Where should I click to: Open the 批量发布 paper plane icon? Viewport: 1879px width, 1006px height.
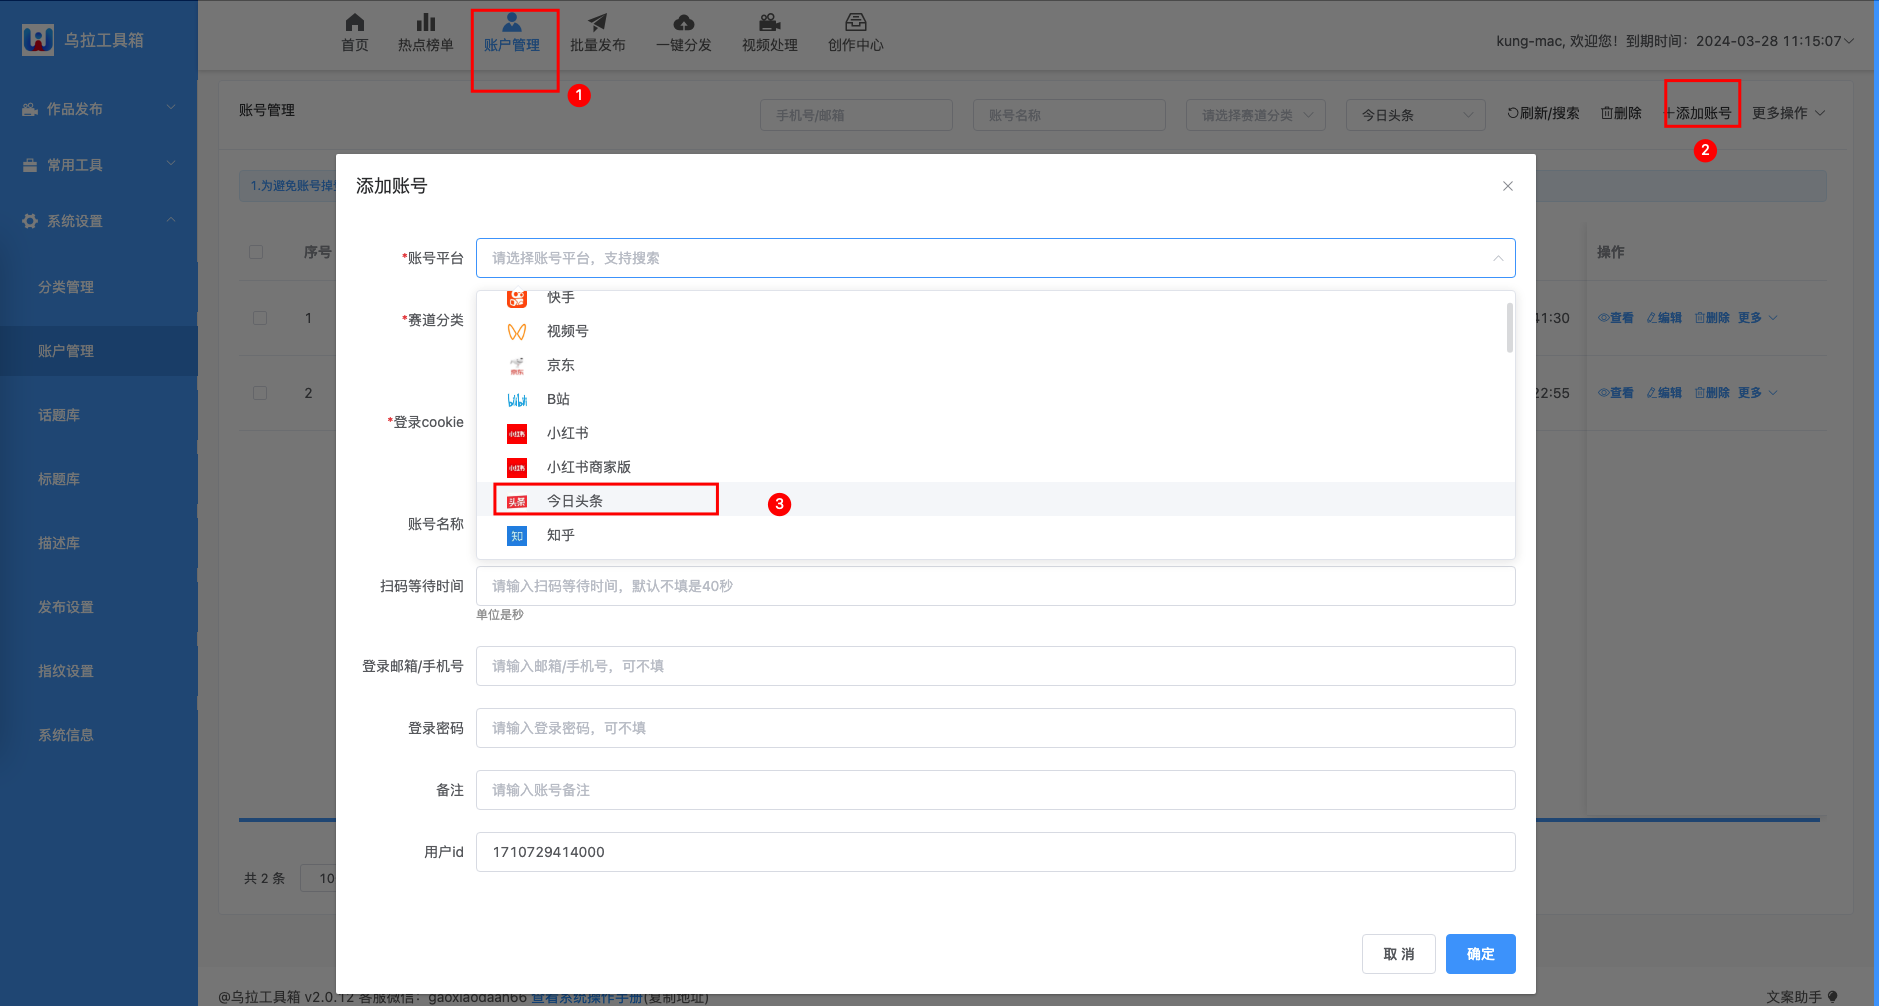point(598,22)
